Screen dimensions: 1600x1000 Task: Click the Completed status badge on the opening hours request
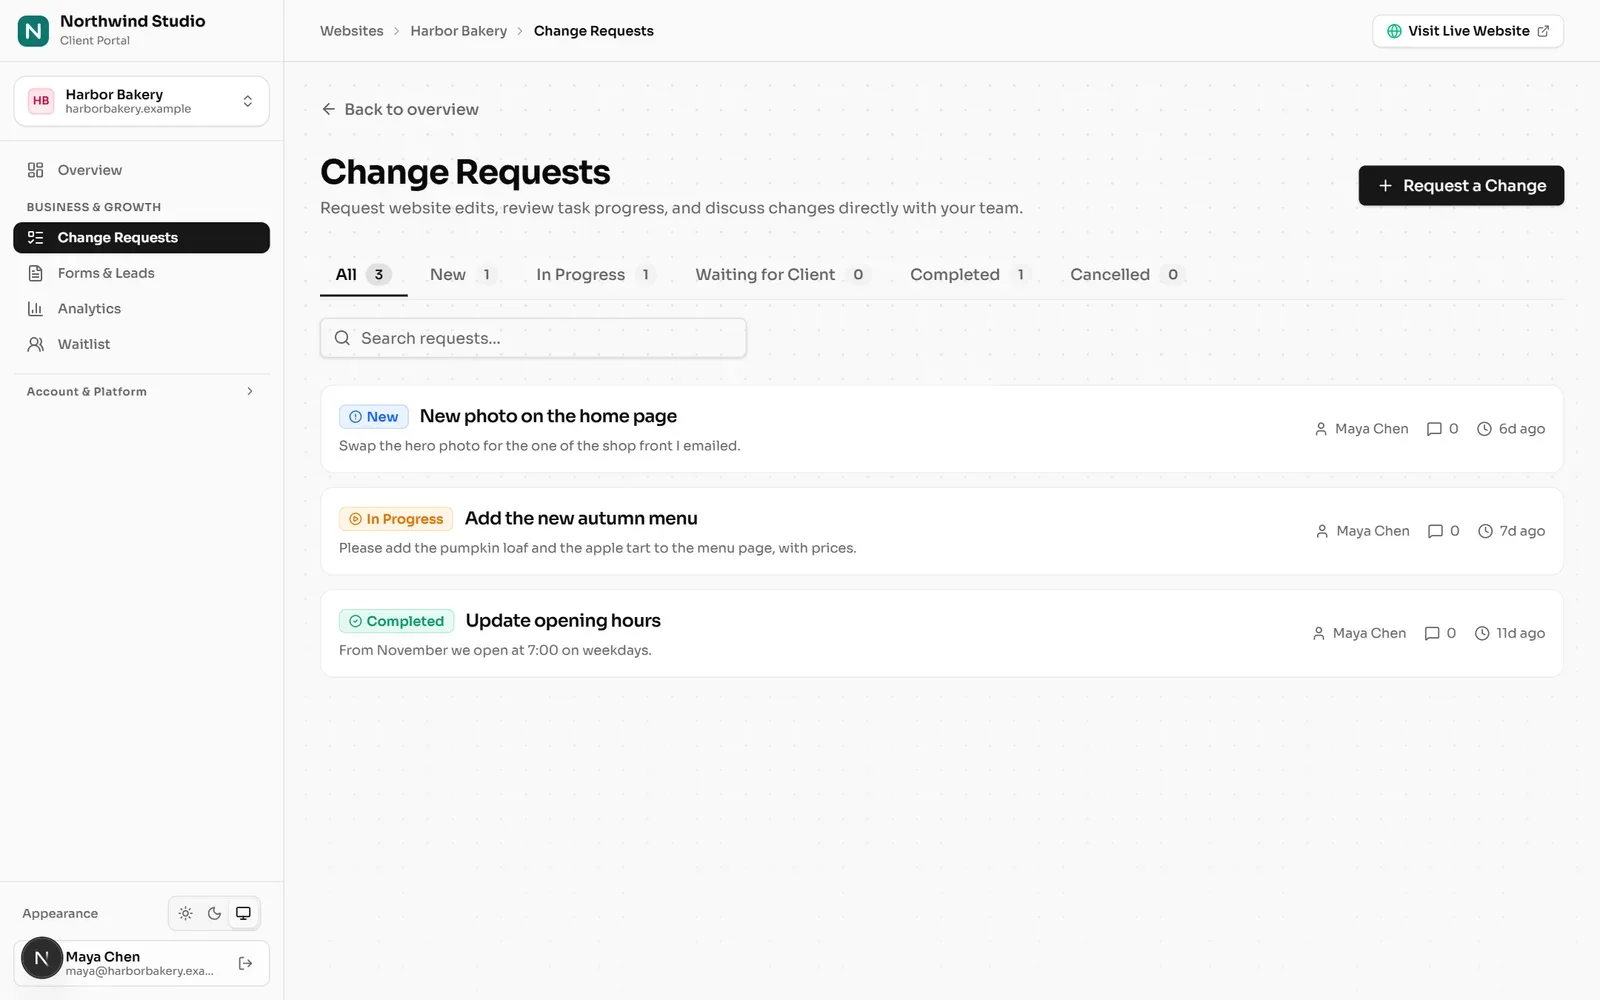pyautogui.click(x=397, y=621)
